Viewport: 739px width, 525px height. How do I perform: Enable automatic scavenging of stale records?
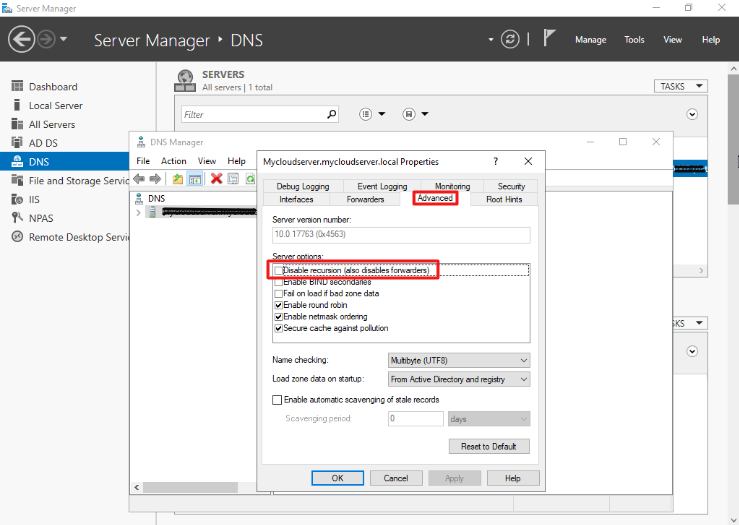277,400
